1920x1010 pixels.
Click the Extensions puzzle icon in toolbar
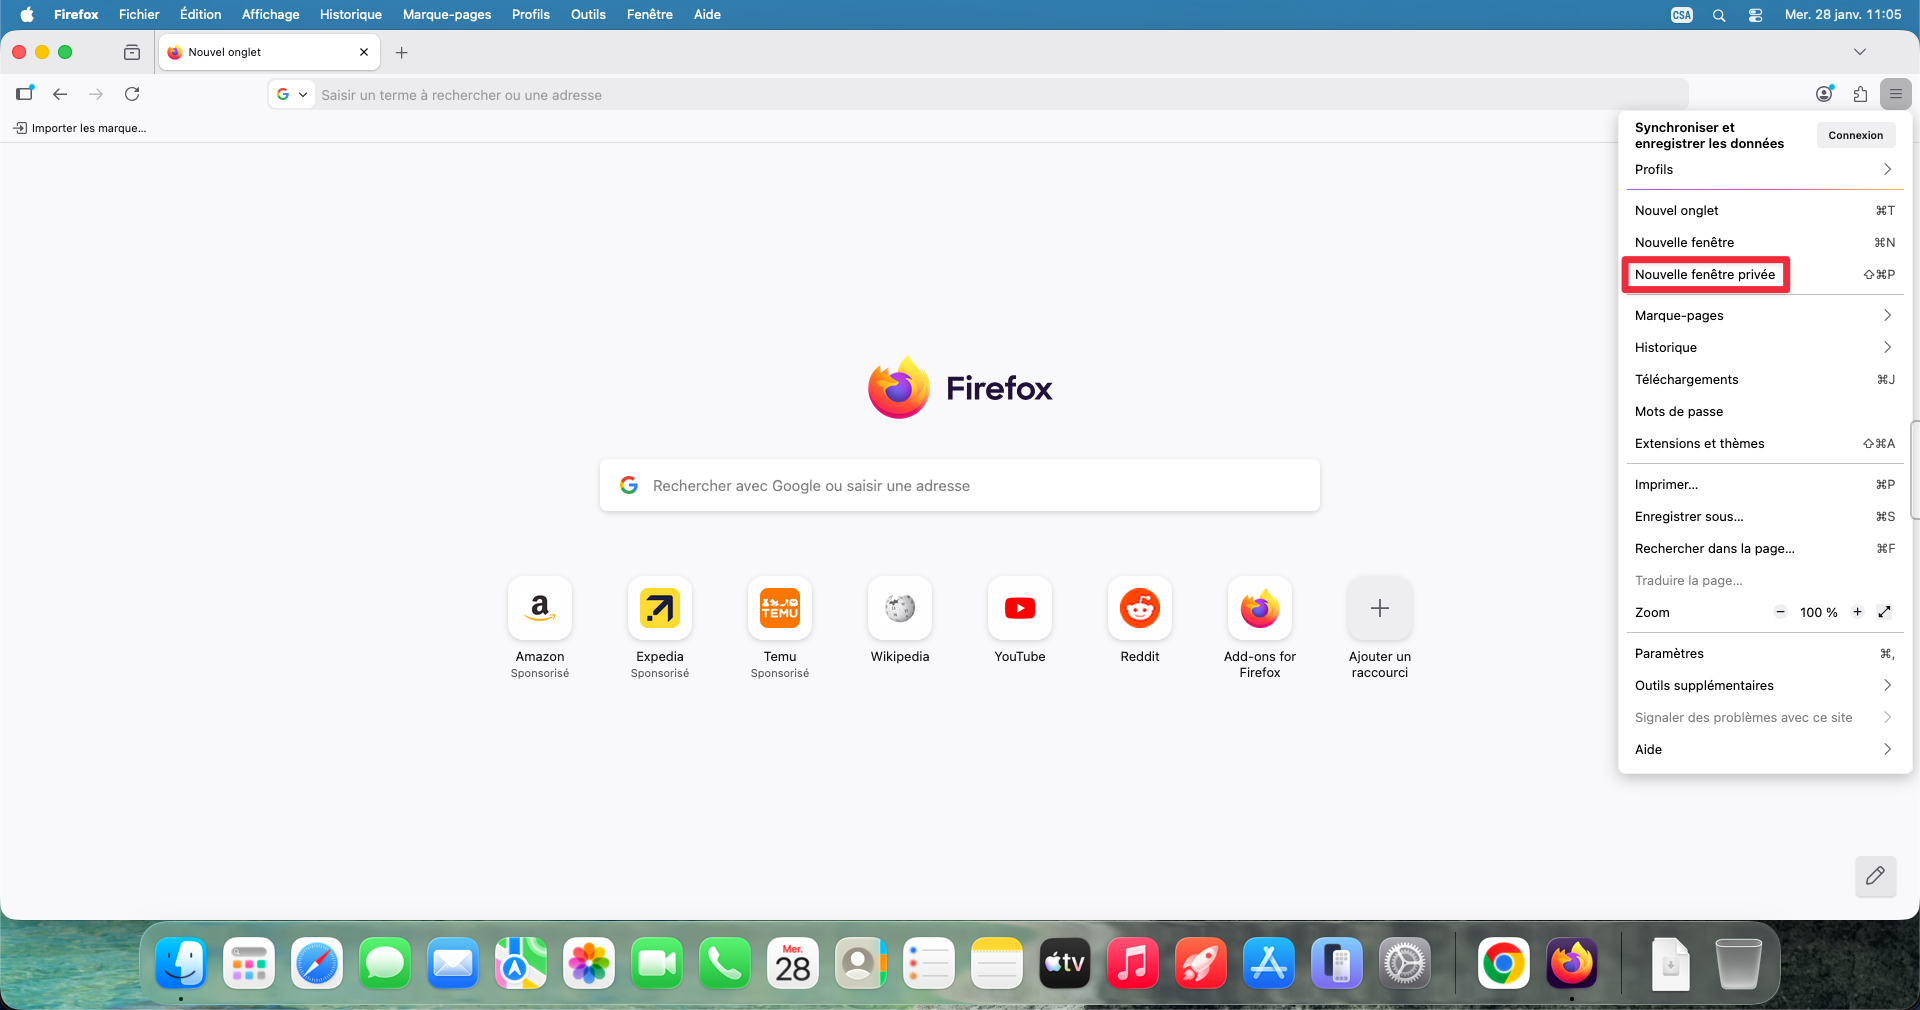(x=1860, y=94)
